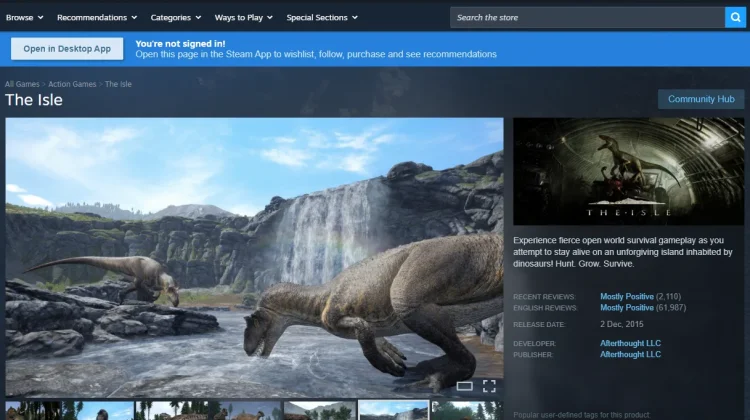Image resolution: width=750 pixels, height=420 pixels.
Task: Select highlighted waterfall thumbnail in strip
Action: [x=394, y=411]
